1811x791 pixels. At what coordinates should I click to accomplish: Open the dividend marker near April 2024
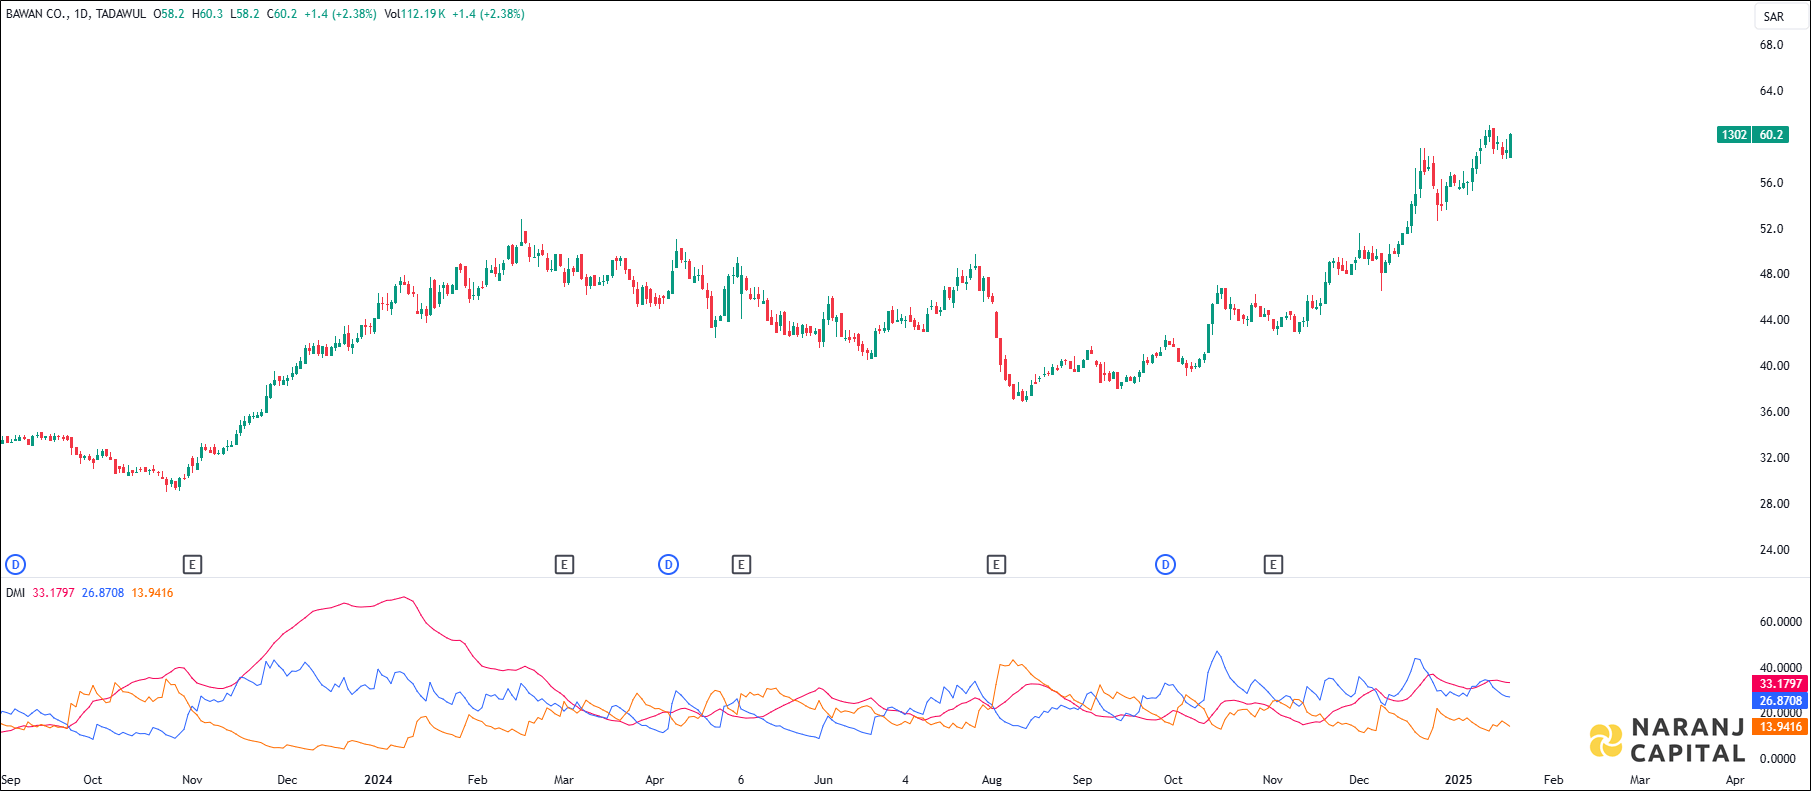pyautogui.click(x=668, y=565)
